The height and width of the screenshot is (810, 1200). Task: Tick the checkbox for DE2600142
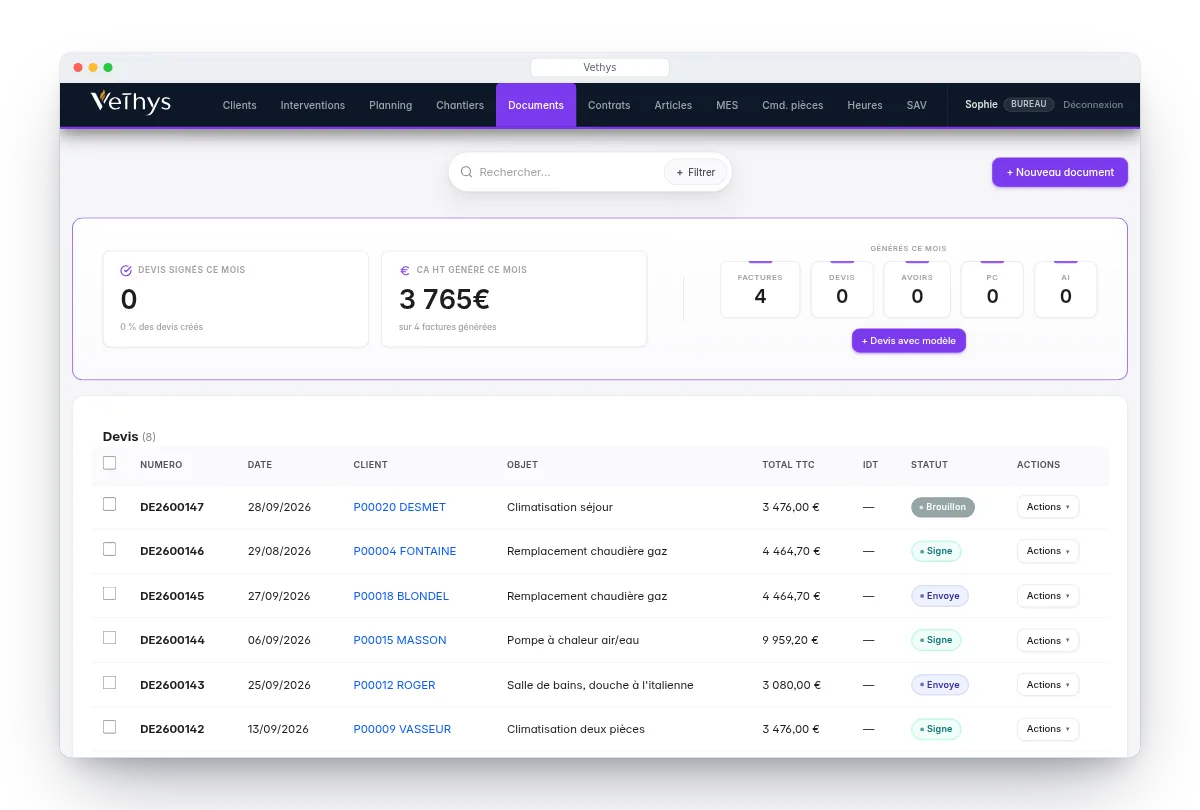pos(110,727)
